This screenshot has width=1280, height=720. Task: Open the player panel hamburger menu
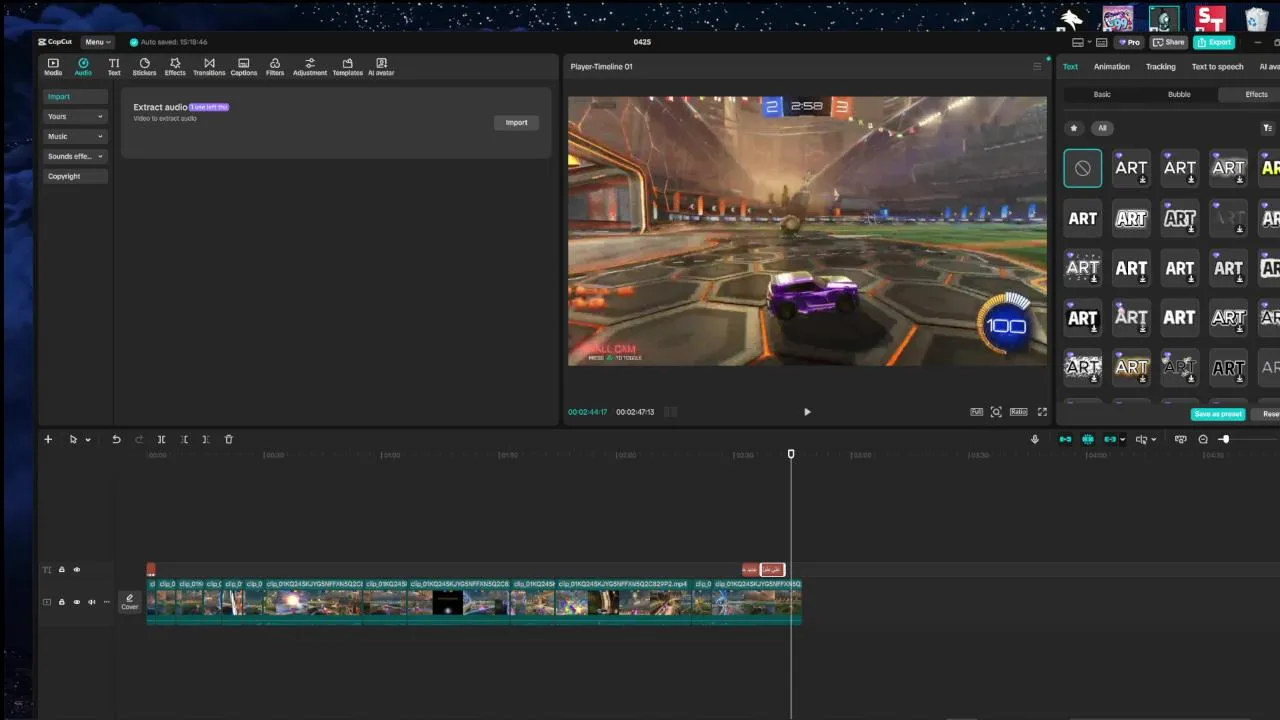[x=1037, y=66]
